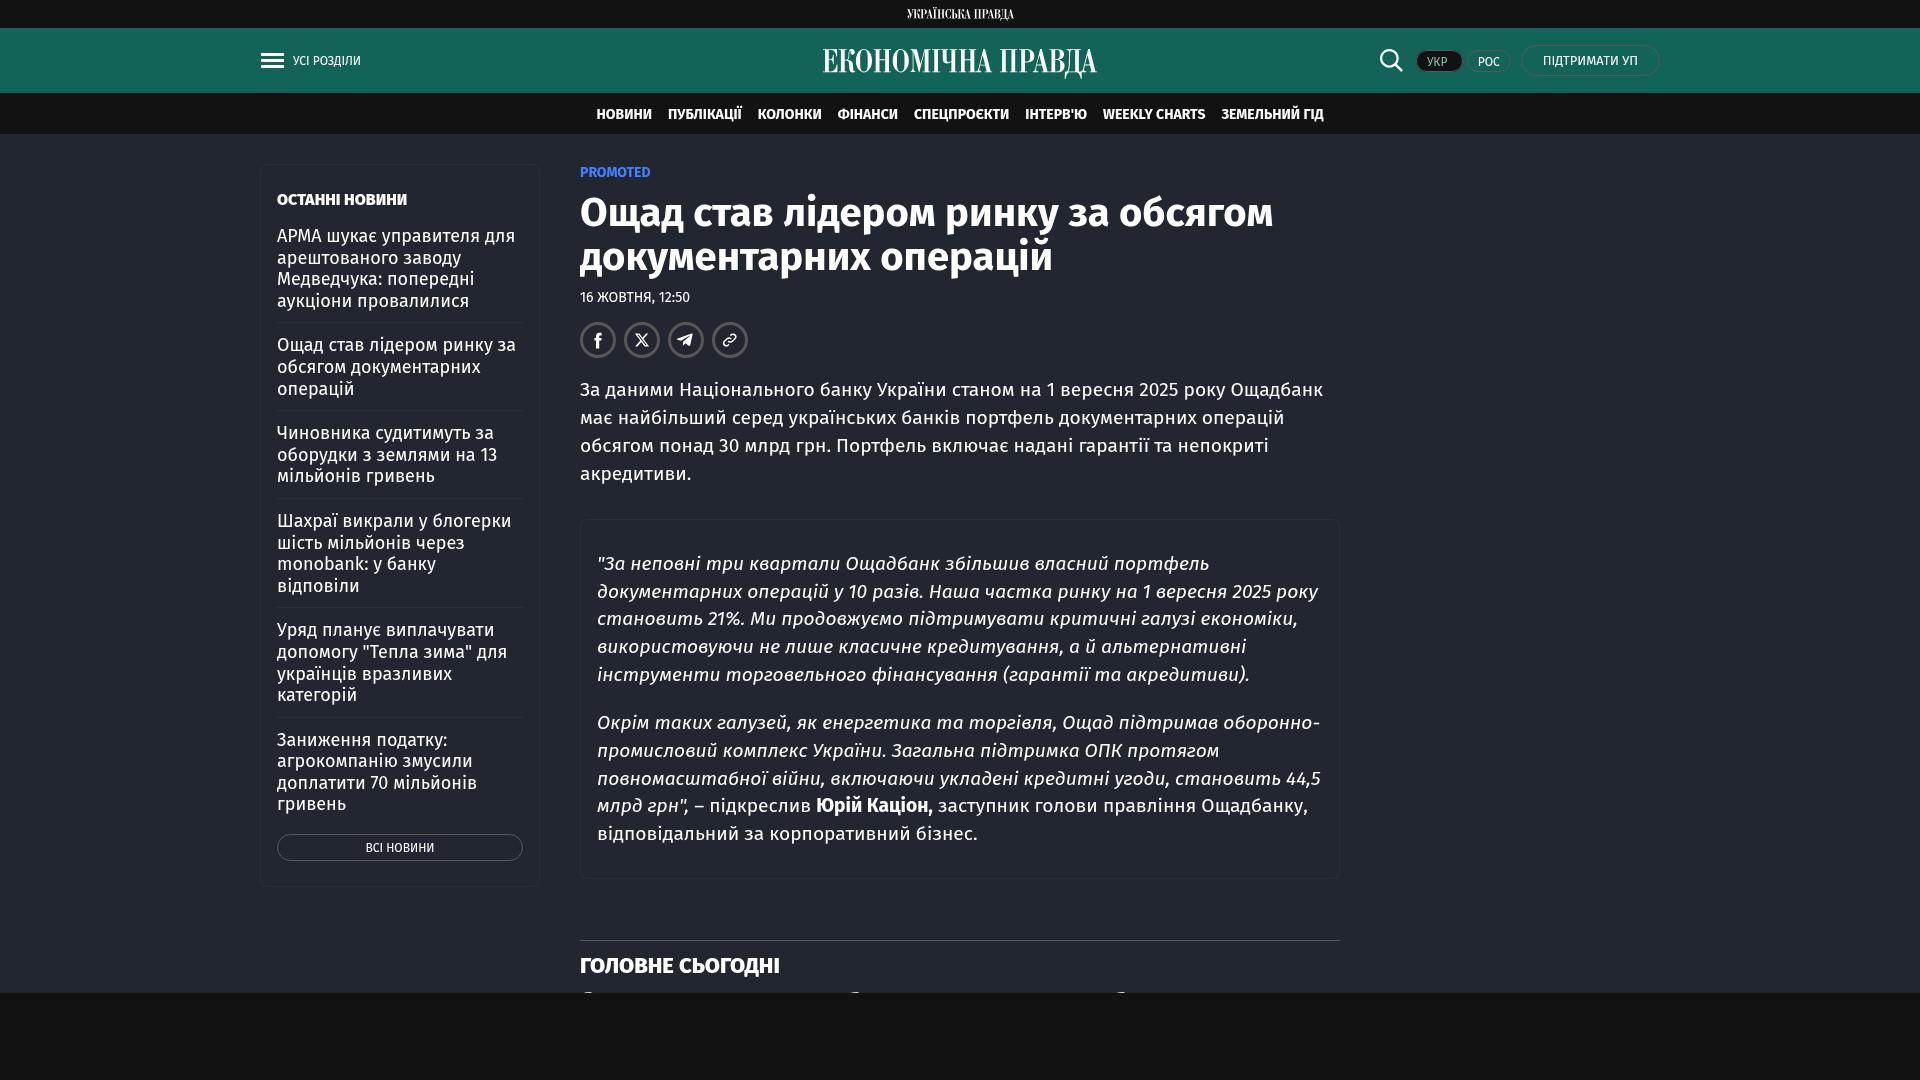
Task: Open Українська правда top logo
Action: (x=960, y=14)
